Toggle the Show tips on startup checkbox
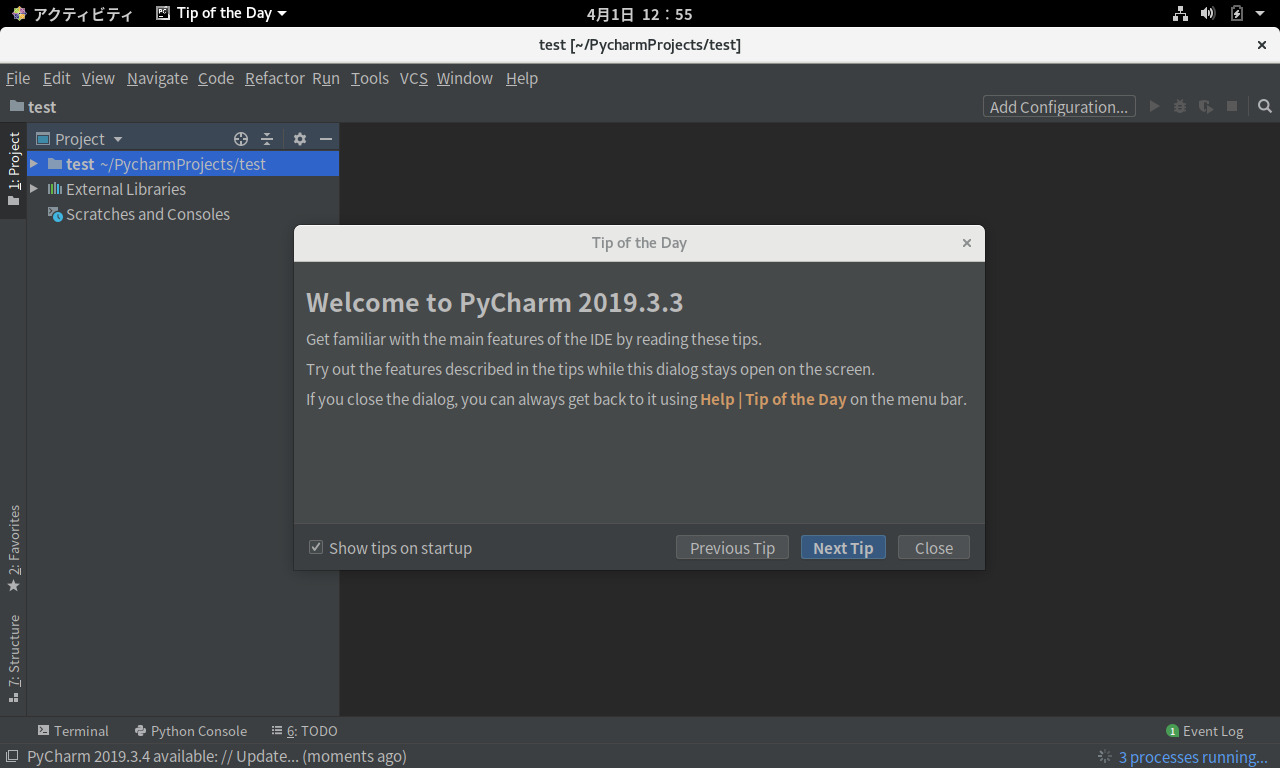Viewport: 1280px width, 768px height. point(315,547)
